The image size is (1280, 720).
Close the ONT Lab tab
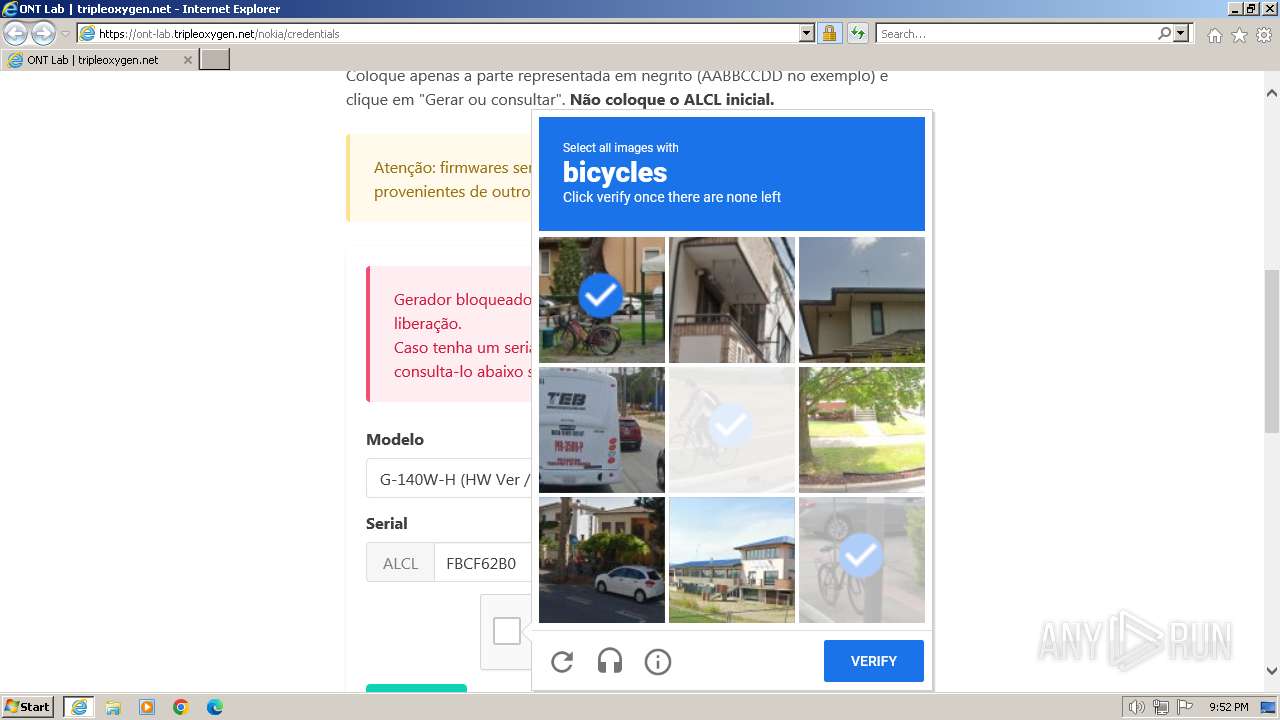(x=187, y=60)
